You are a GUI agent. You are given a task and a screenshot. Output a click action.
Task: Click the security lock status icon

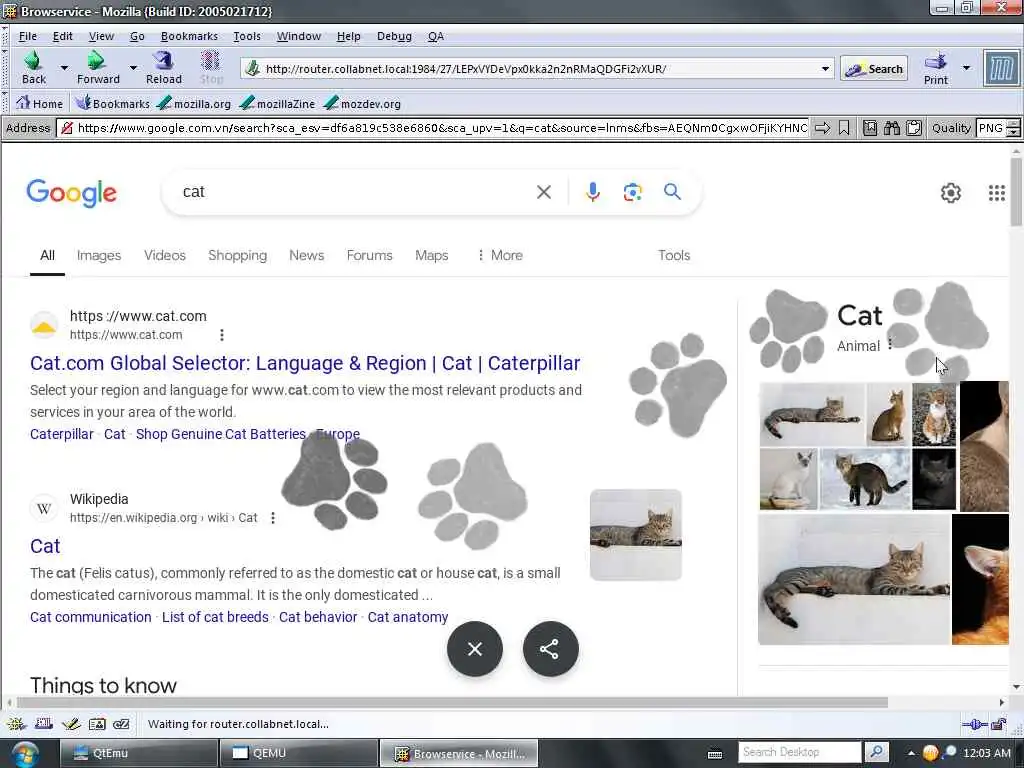(x=999, y=724)
